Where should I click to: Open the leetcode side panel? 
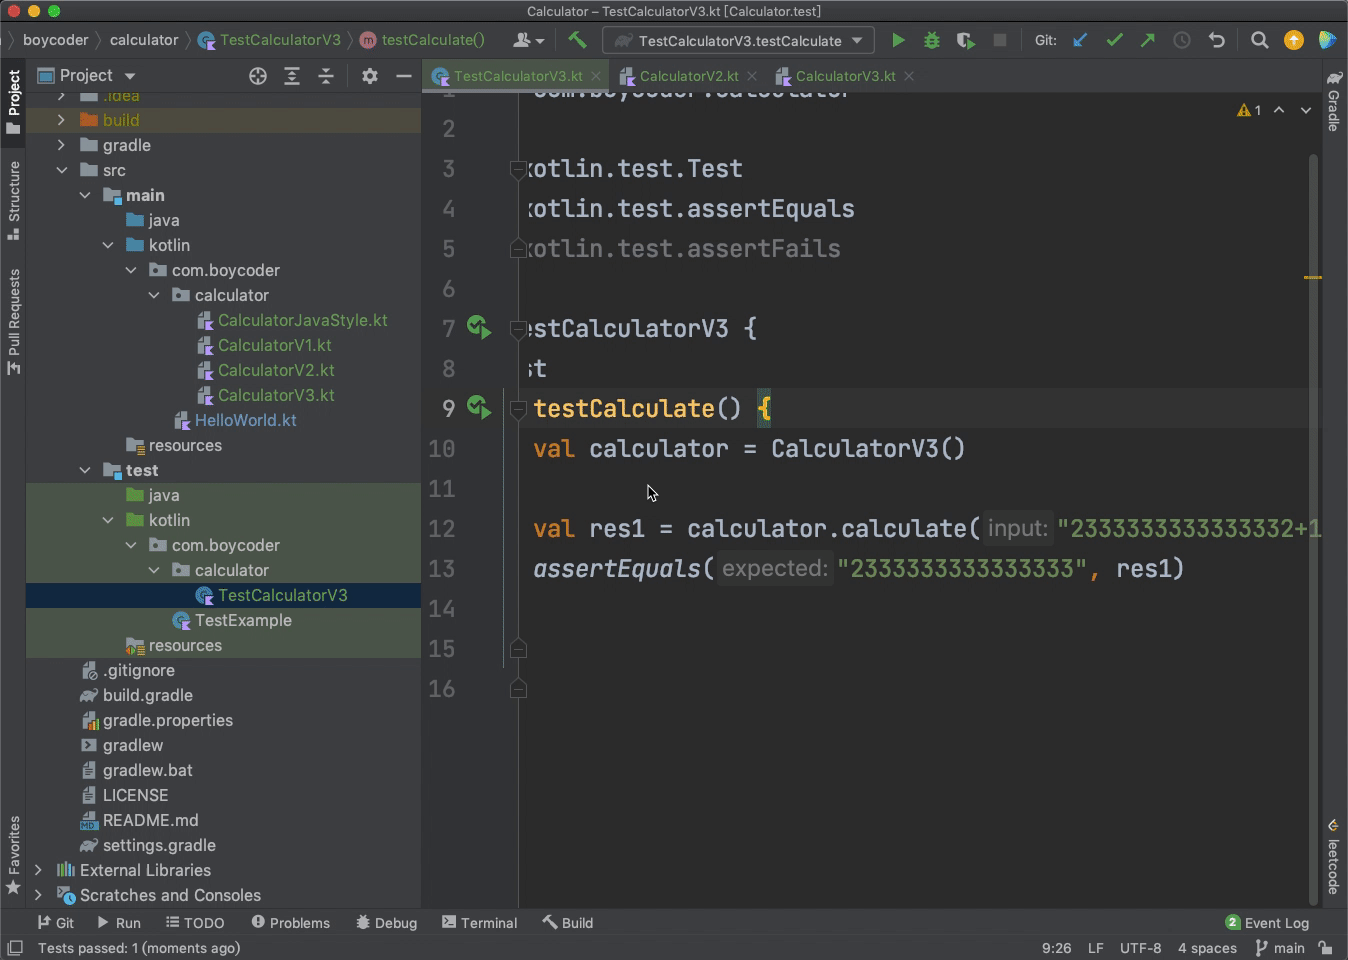pyautogui.click(x=1334, y=856)
